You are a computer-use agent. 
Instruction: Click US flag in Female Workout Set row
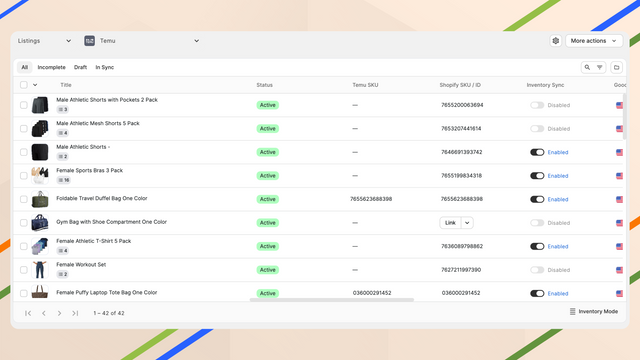(619, 270)
